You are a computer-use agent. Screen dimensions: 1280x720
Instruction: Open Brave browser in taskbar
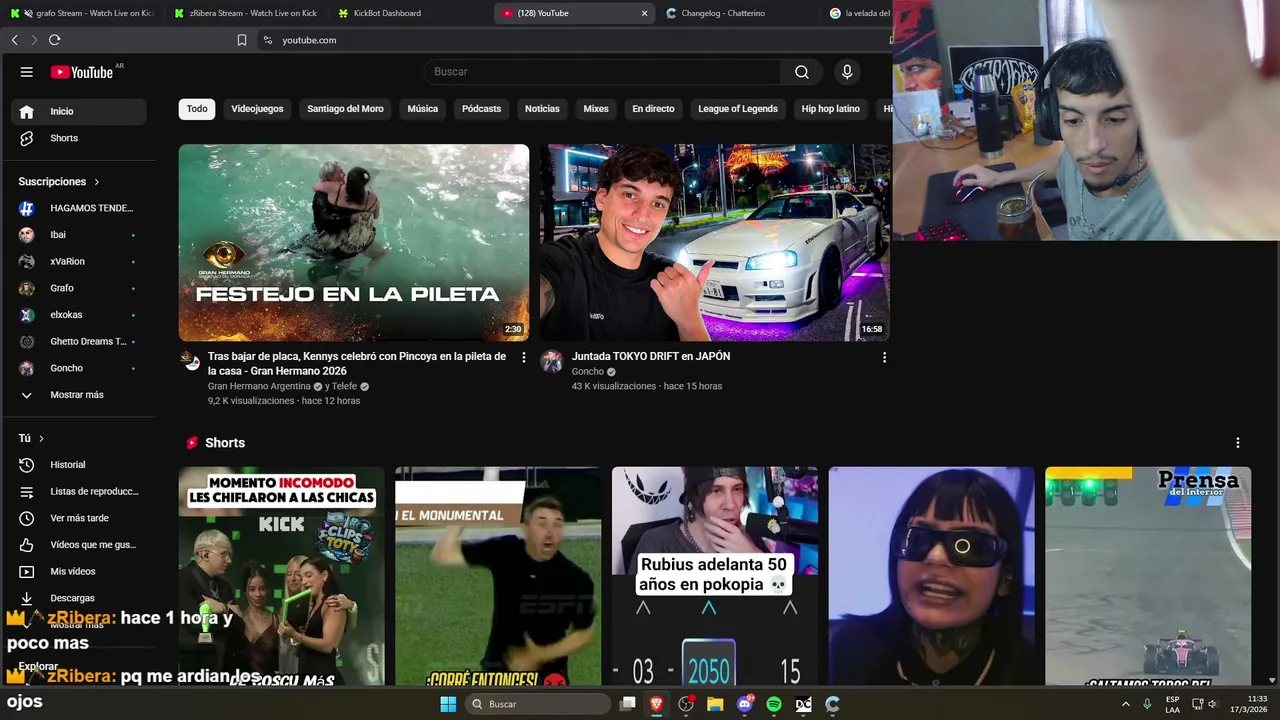(656, 704)
